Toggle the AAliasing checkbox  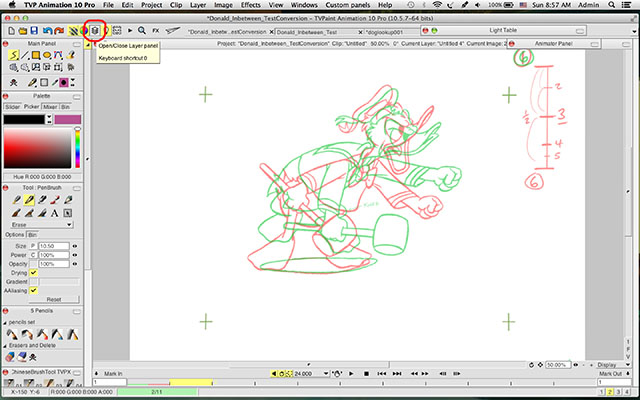click(34, 291)
